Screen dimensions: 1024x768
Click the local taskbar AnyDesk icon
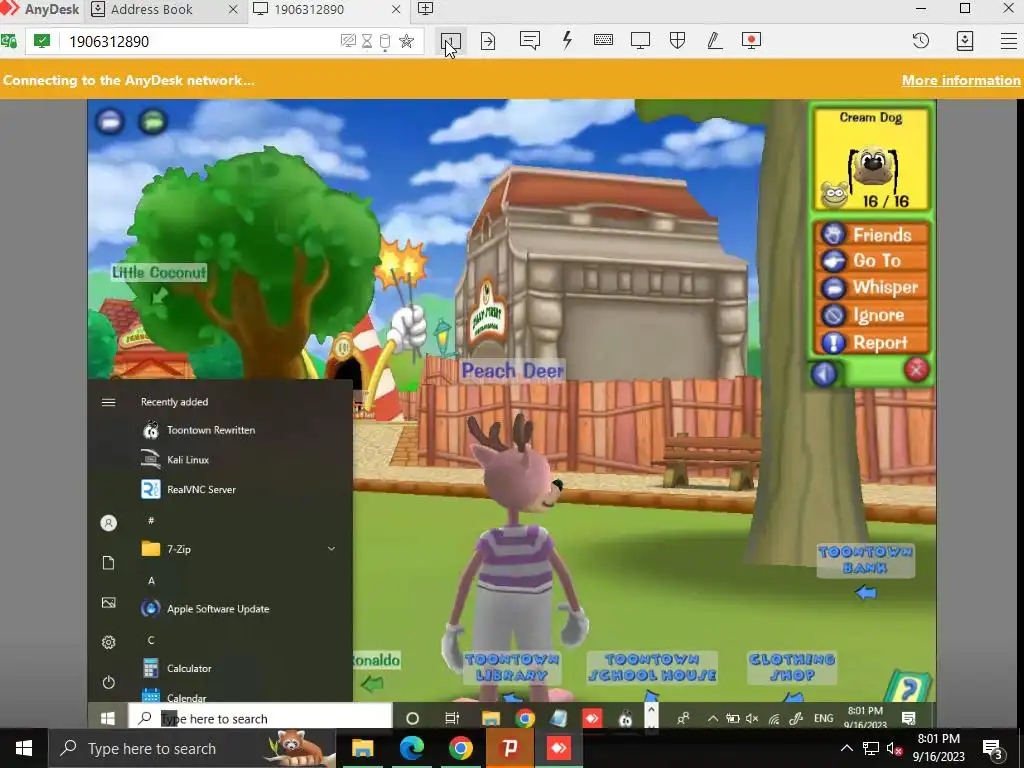[x=558, y=748]
